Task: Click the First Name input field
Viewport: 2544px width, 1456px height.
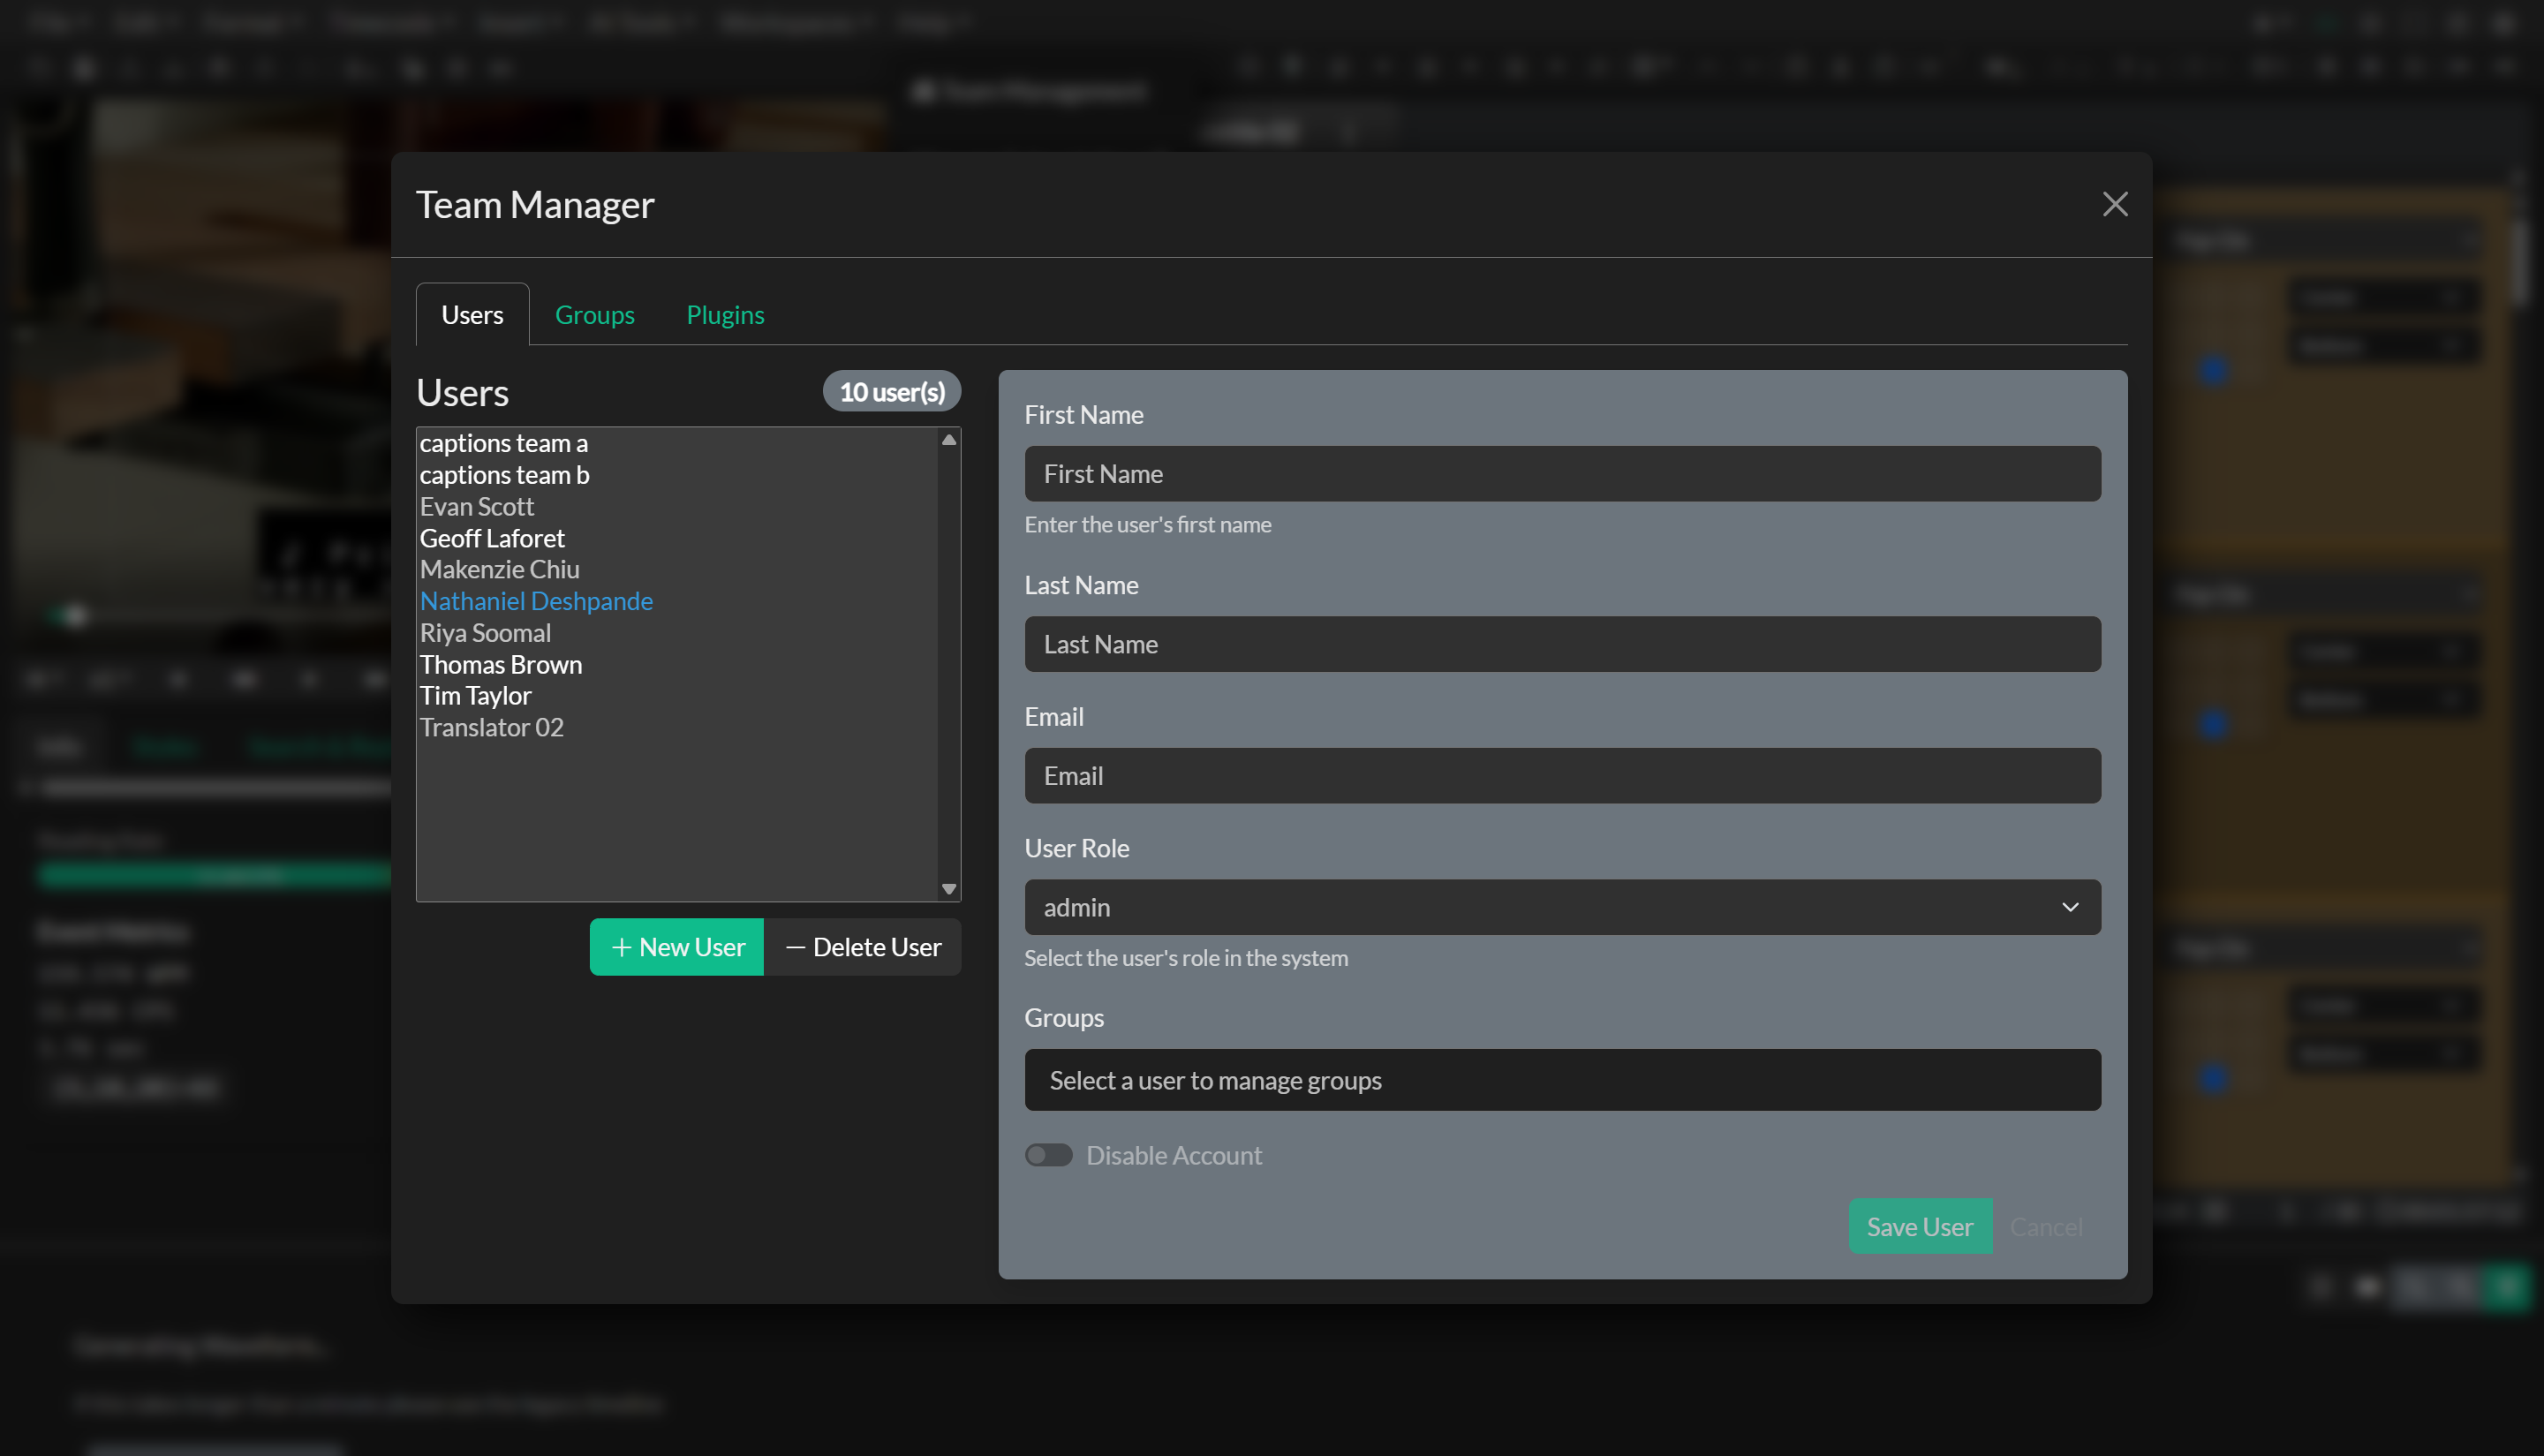Action: click(1562, 474)
